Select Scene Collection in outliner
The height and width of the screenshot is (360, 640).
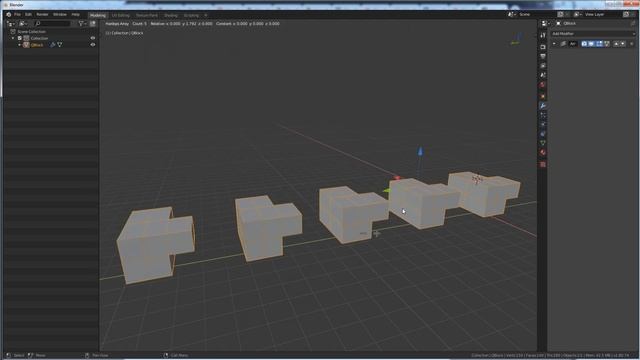tap(31, 31)
